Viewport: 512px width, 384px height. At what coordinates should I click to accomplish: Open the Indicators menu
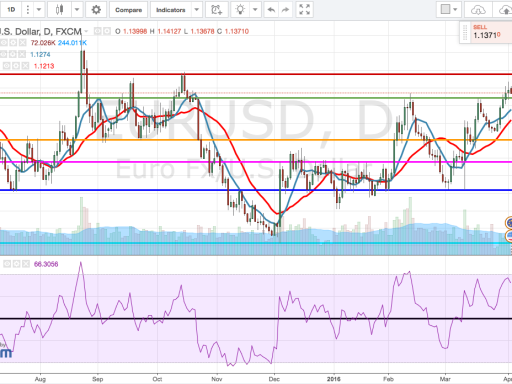pos(171,10)
